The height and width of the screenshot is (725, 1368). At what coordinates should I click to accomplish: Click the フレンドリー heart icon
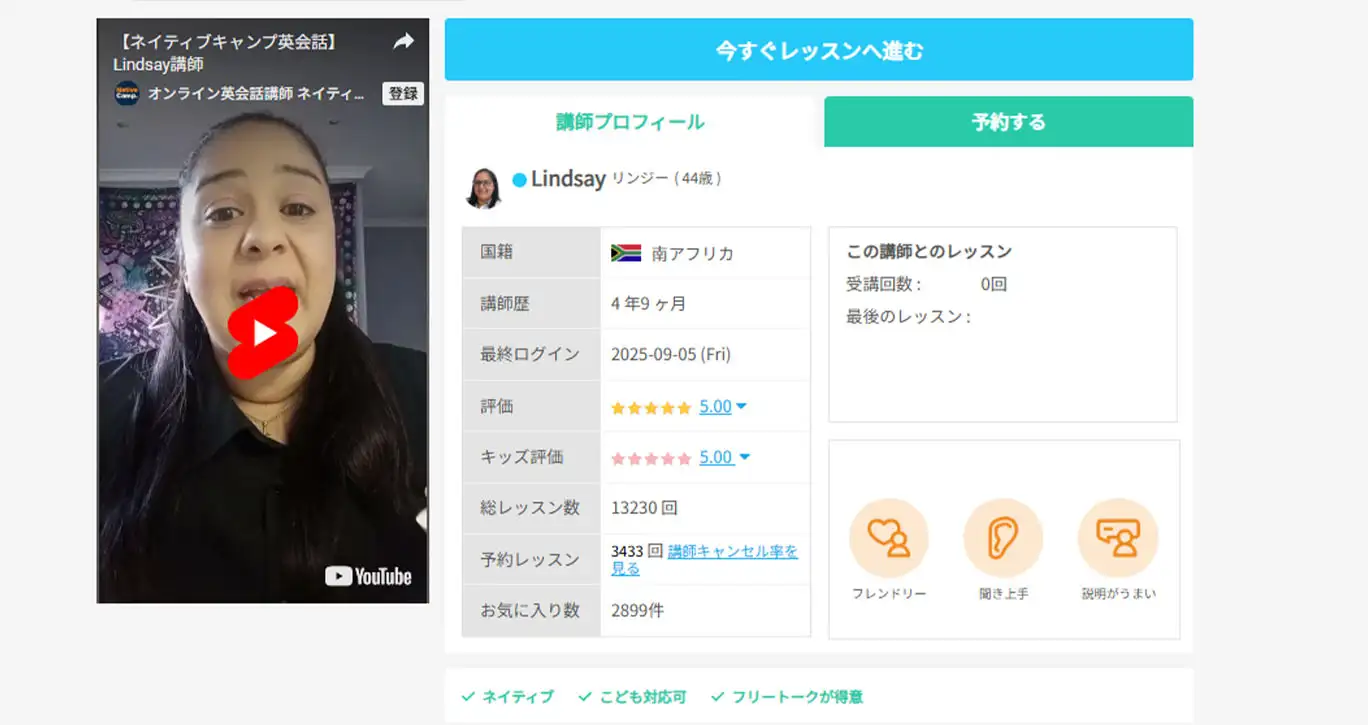(888, 538)
